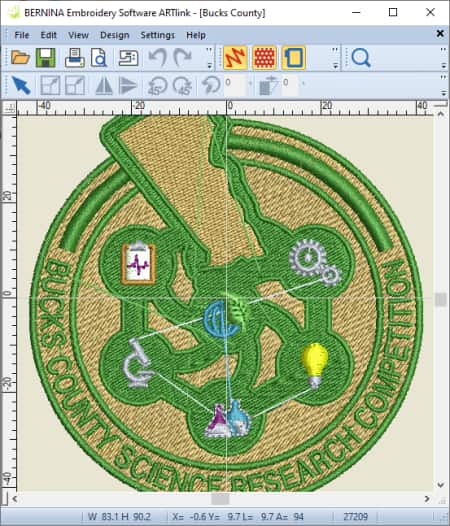Screen dimensions: 450x526
Task: Click the horizontal scrollbar left arrow
Action: coord(14,499)
